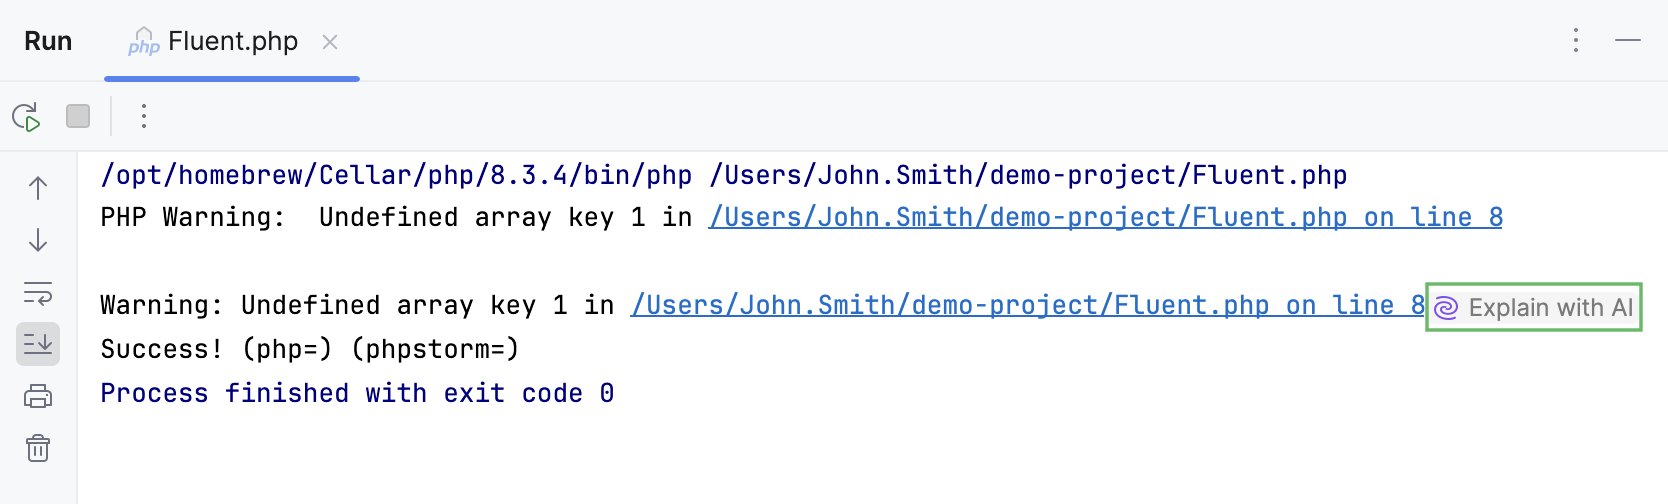Open Fluent.php link beside Explain with AI
Viewport: 1668px width, 504px height.
(x=1027, y=306)
